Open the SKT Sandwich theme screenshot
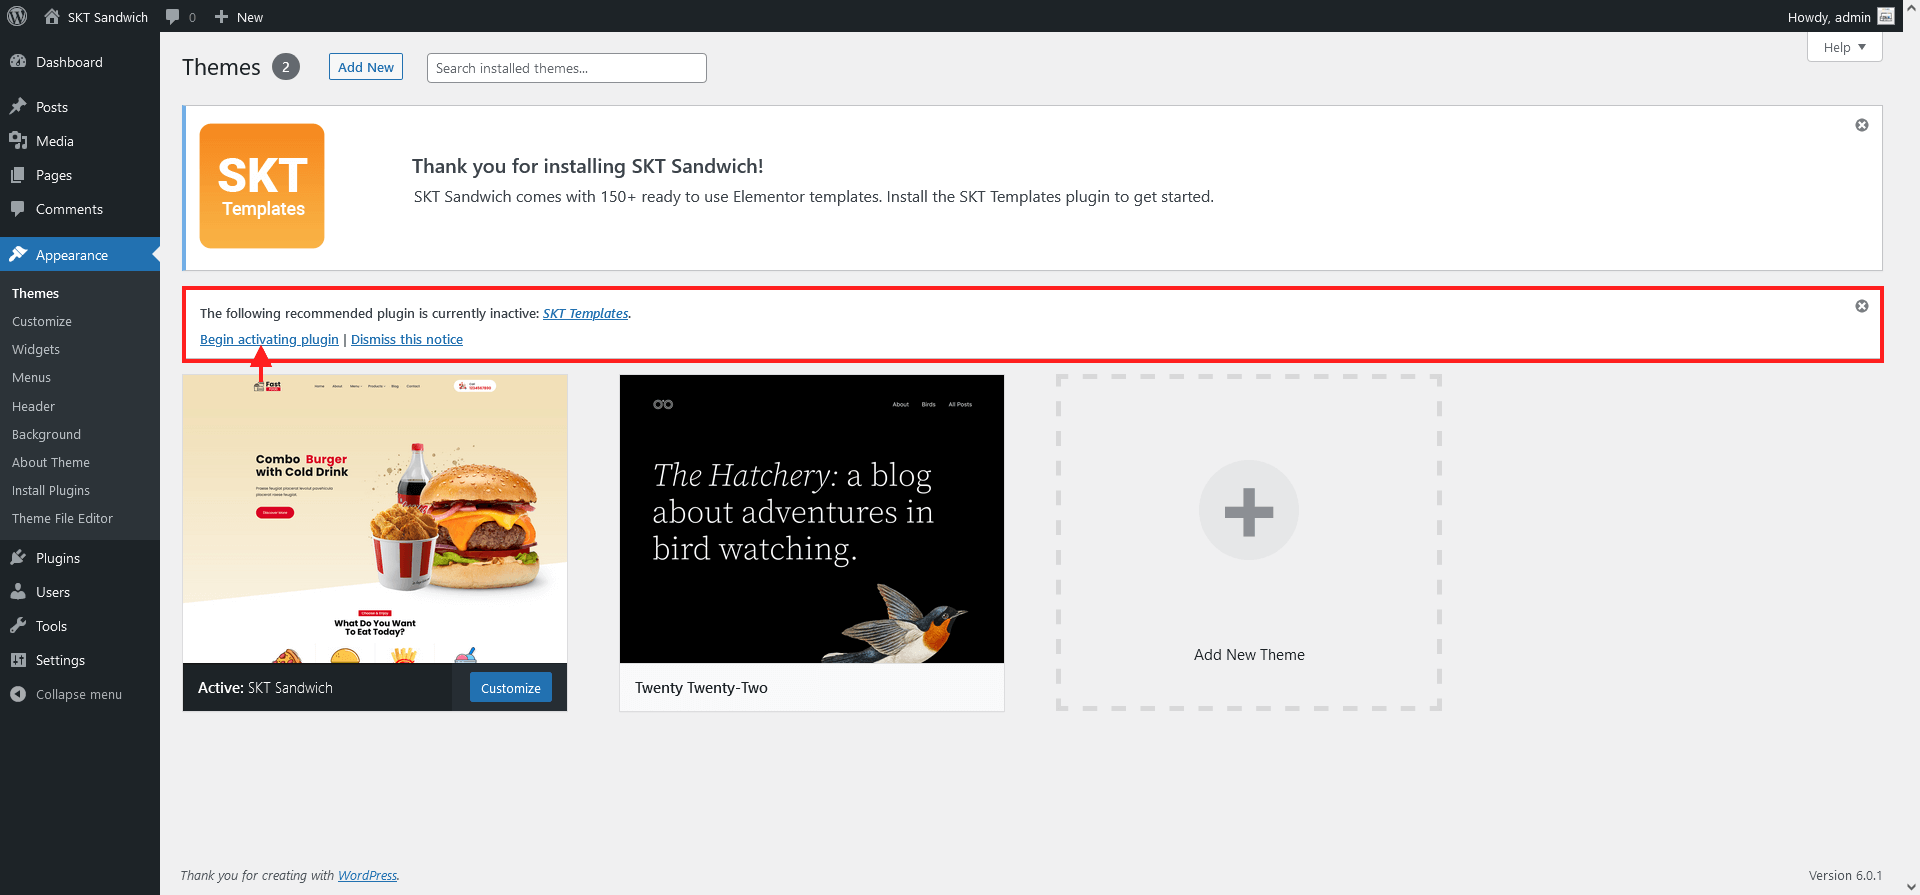The width and height of the screenshot is (1920, 895). (x=375, y=519)
